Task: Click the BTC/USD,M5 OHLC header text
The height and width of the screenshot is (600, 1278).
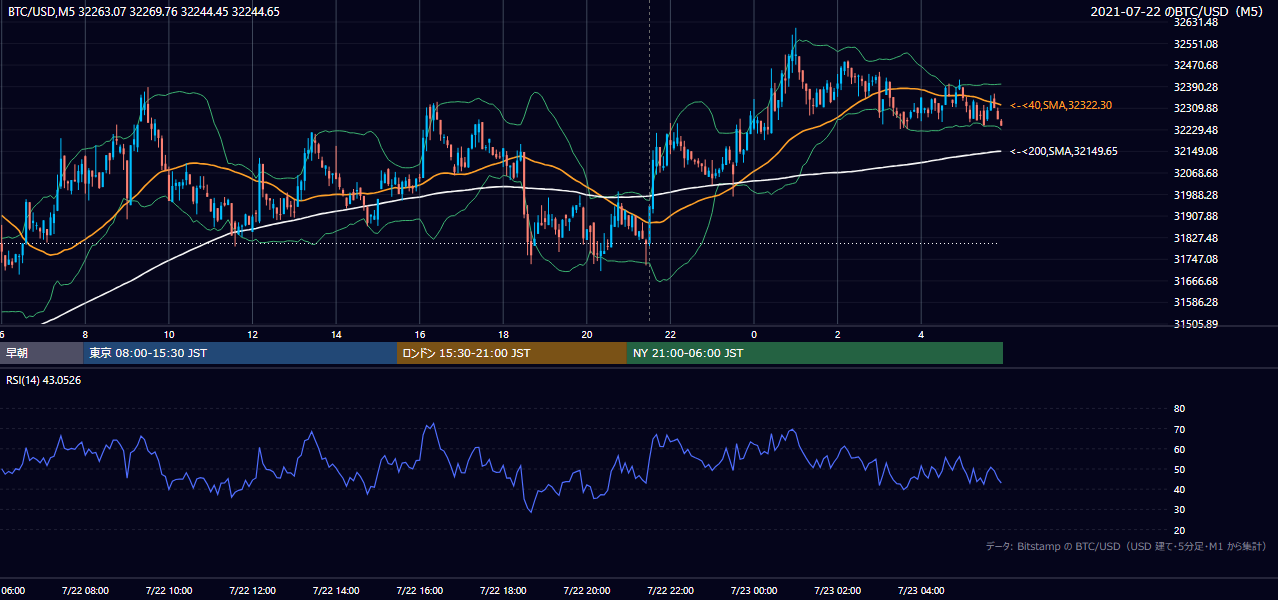Action: point(144,12)
